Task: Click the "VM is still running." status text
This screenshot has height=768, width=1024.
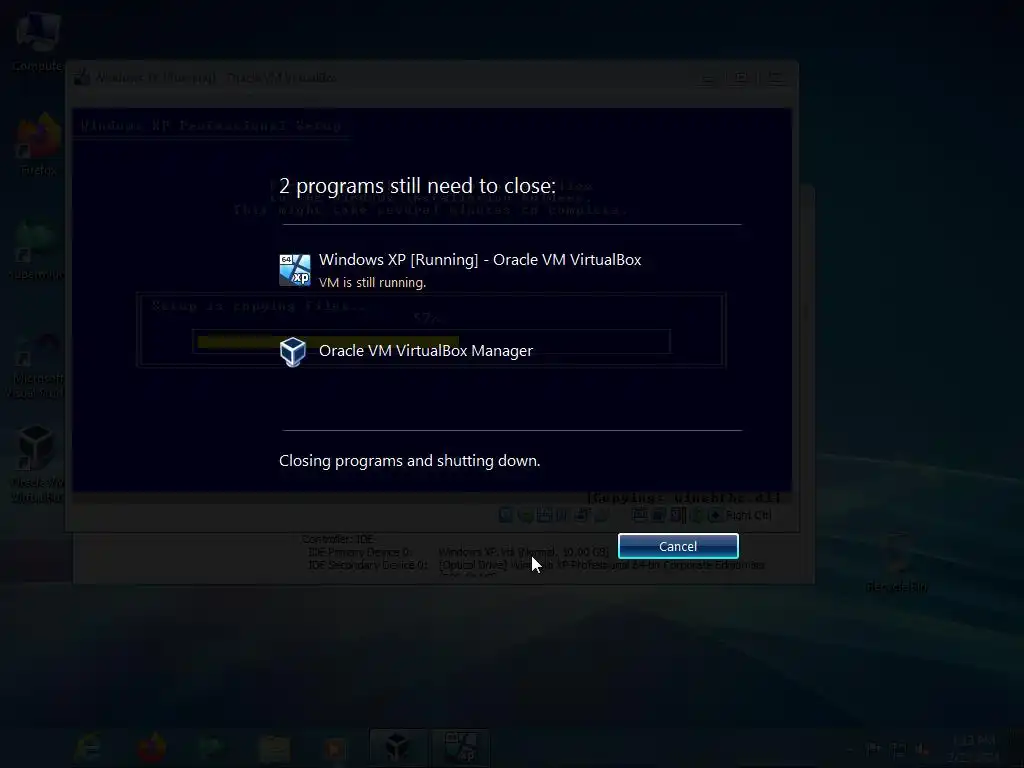Action: click(x=372, y=282)
